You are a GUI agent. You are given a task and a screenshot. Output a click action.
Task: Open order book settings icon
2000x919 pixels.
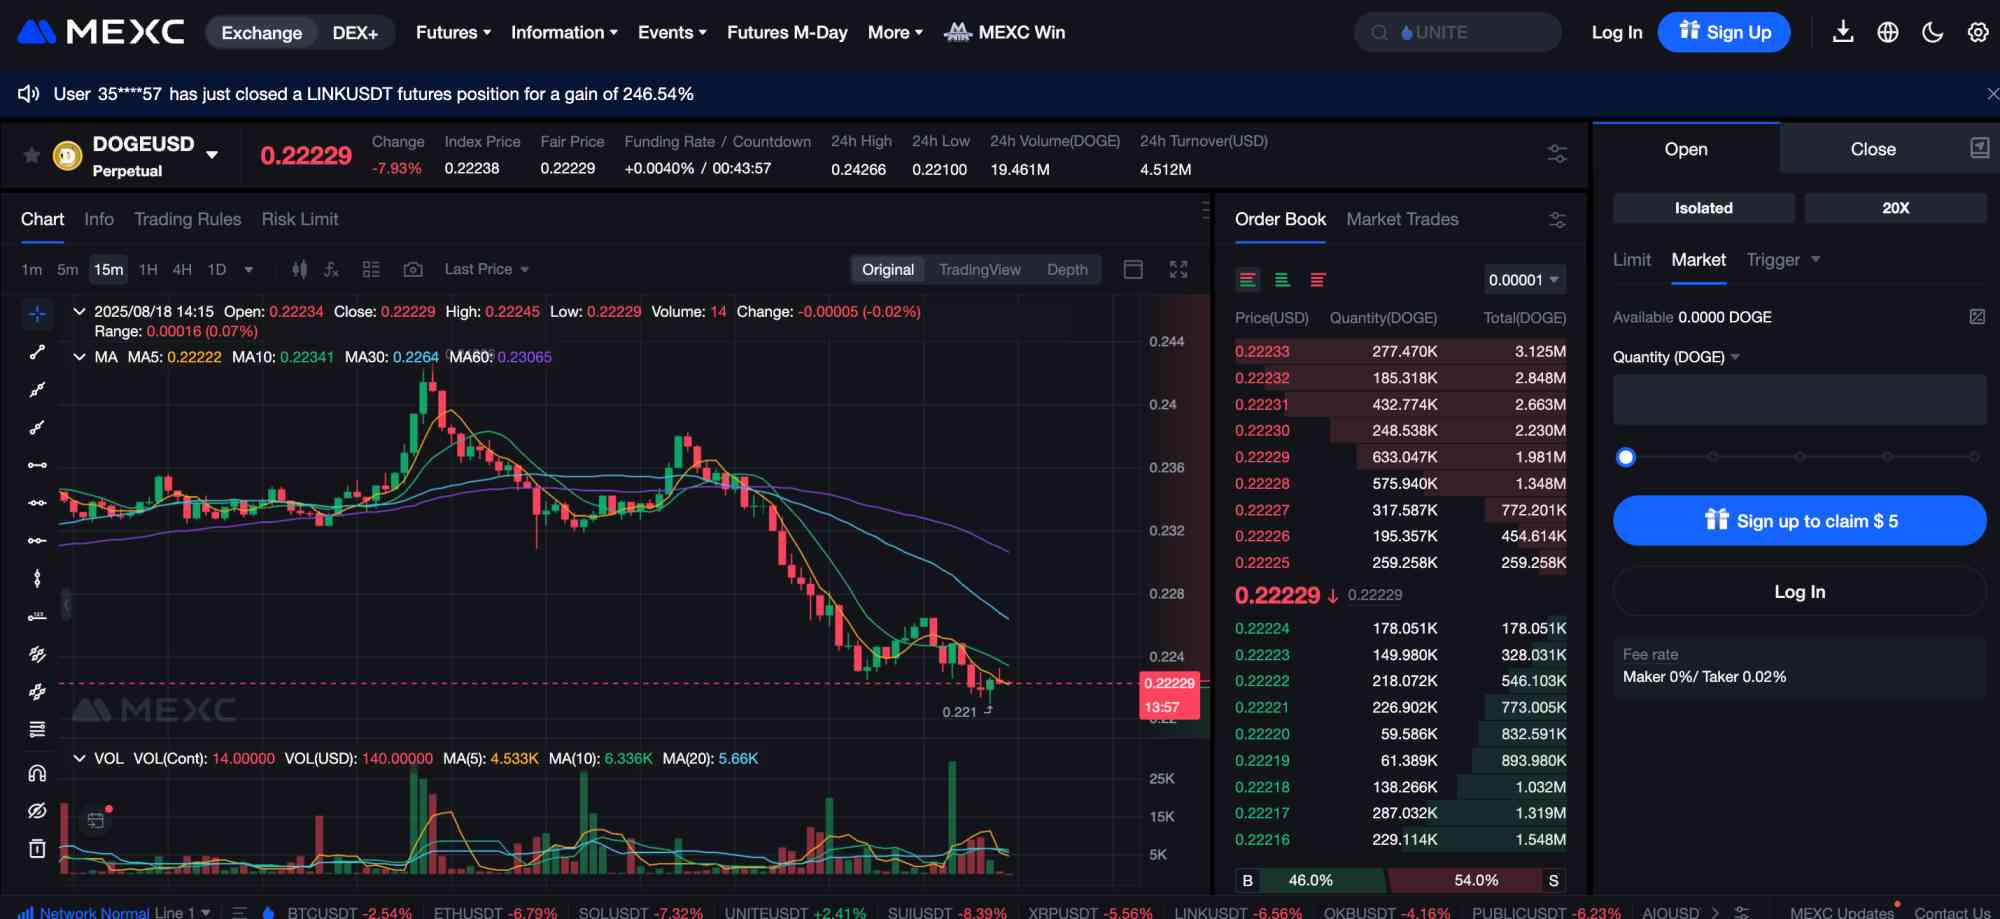1556,219
